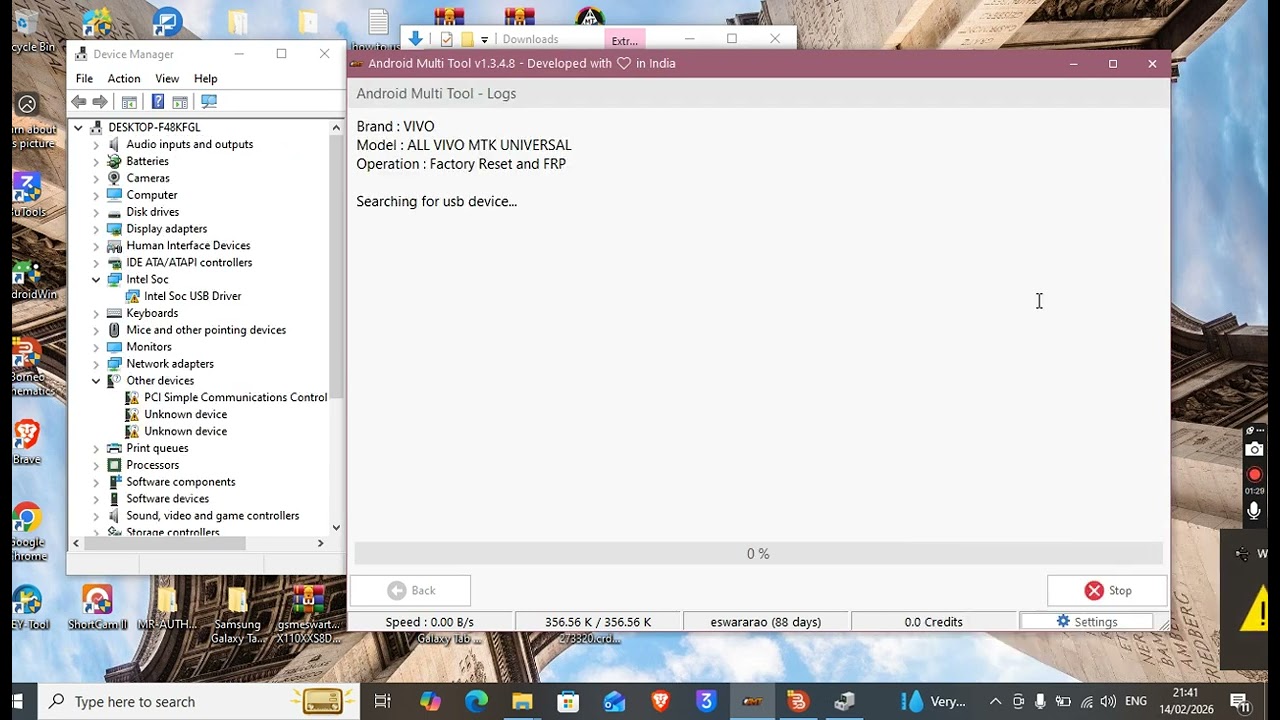The width and height of the screenshot is (1280, 720).
Task: Open 3uTools from the taskbar
Action: click(x=706, y=702)
